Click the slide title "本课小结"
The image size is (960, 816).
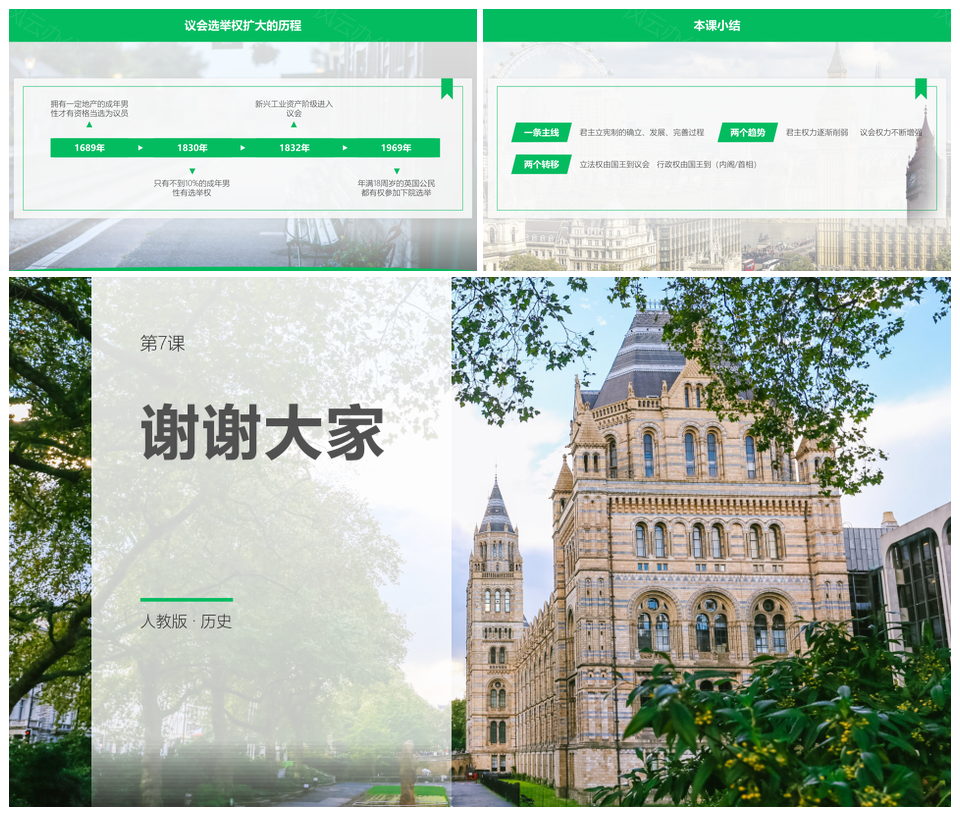tap(717, 26)
